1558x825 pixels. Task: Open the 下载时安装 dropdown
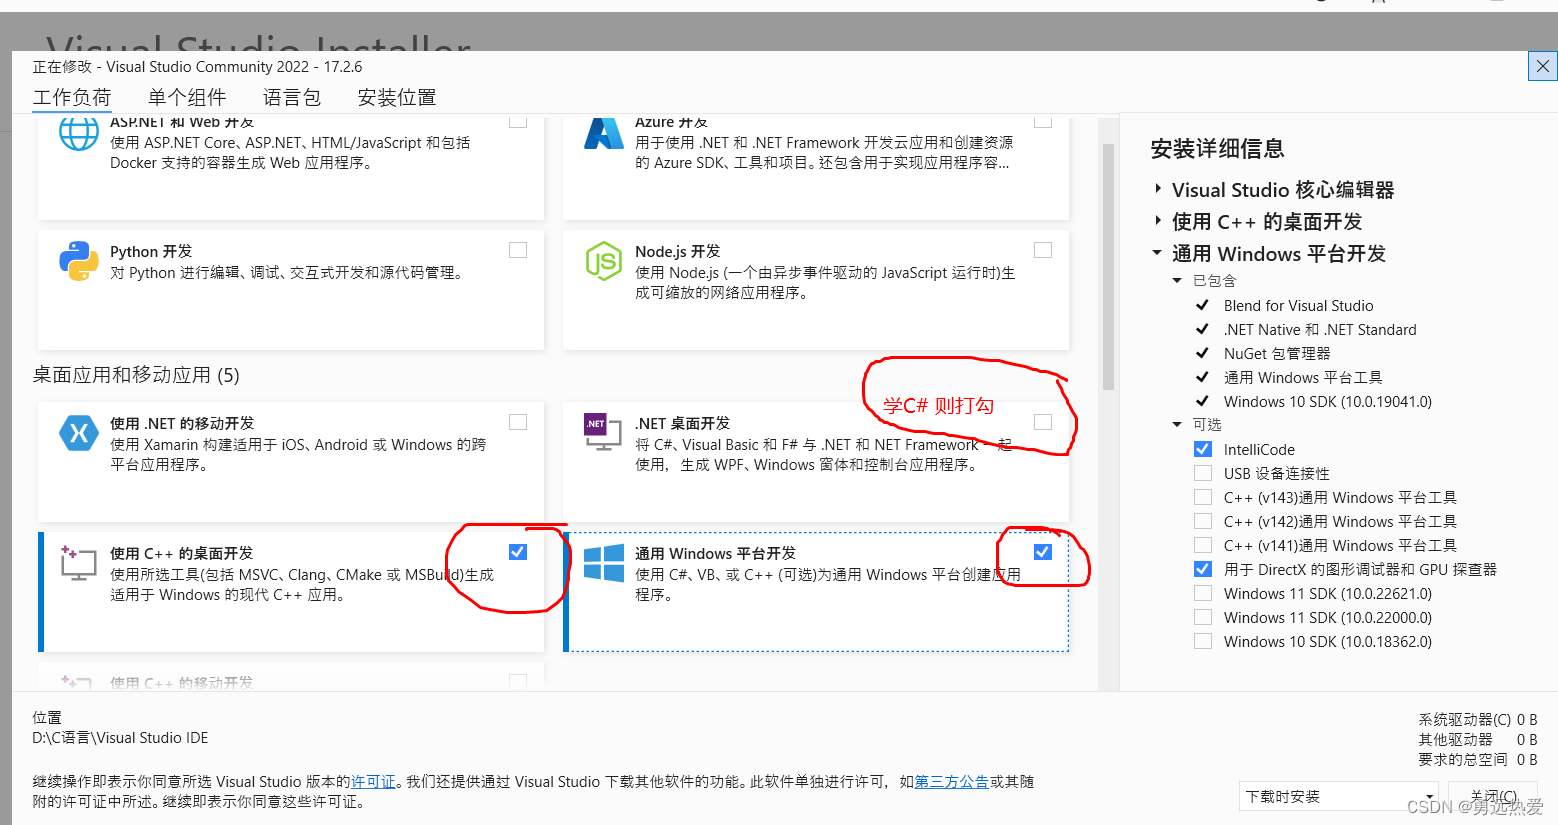(1339, 796)
